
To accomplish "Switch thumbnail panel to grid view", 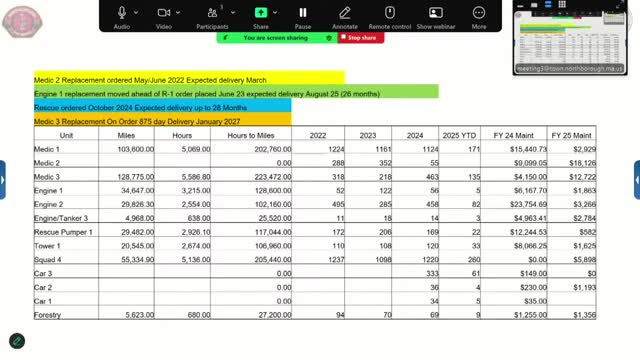I will (562, 4).
